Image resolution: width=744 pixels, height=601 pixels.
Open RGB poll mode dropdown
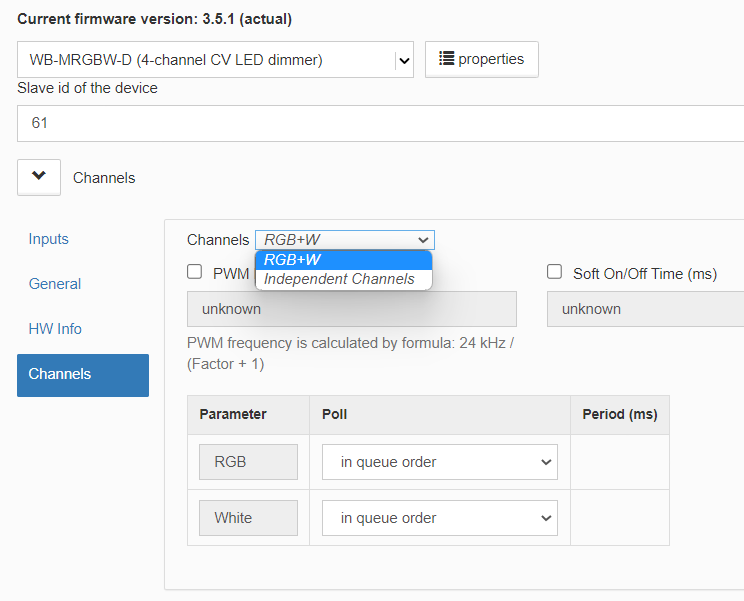coord(439,462)
